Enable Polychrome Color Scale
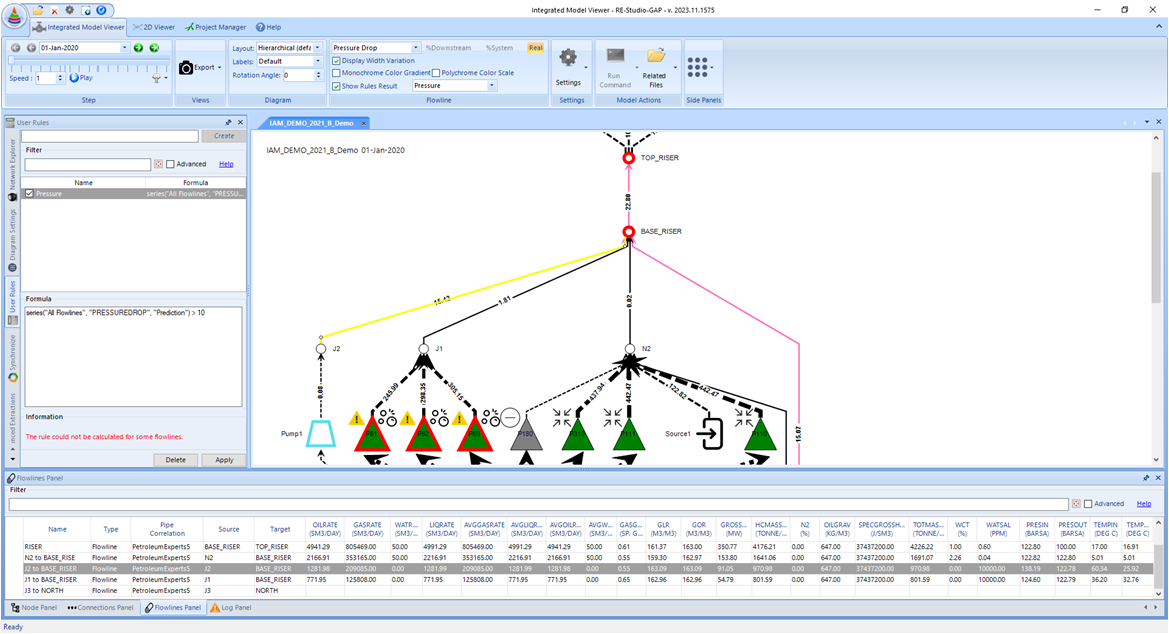The image size is (1169, 634). point(436,73)
